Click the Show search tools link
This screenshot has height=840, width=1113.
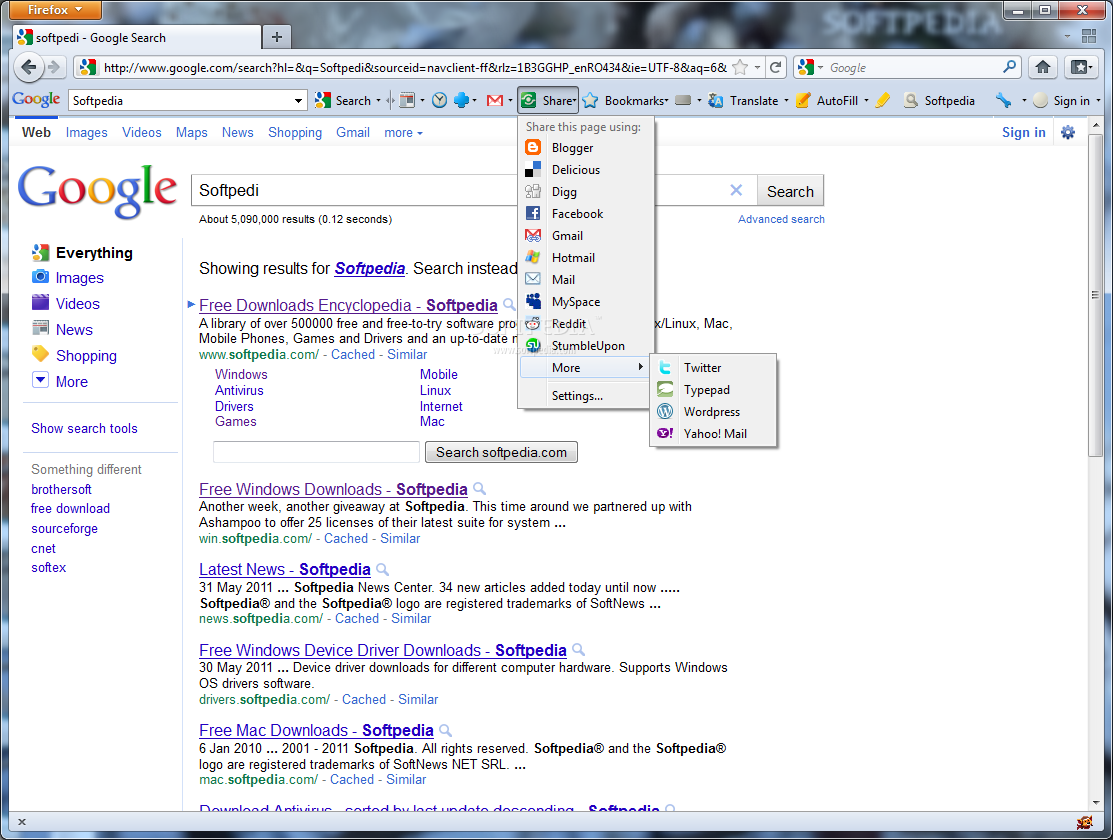[84, 428]
